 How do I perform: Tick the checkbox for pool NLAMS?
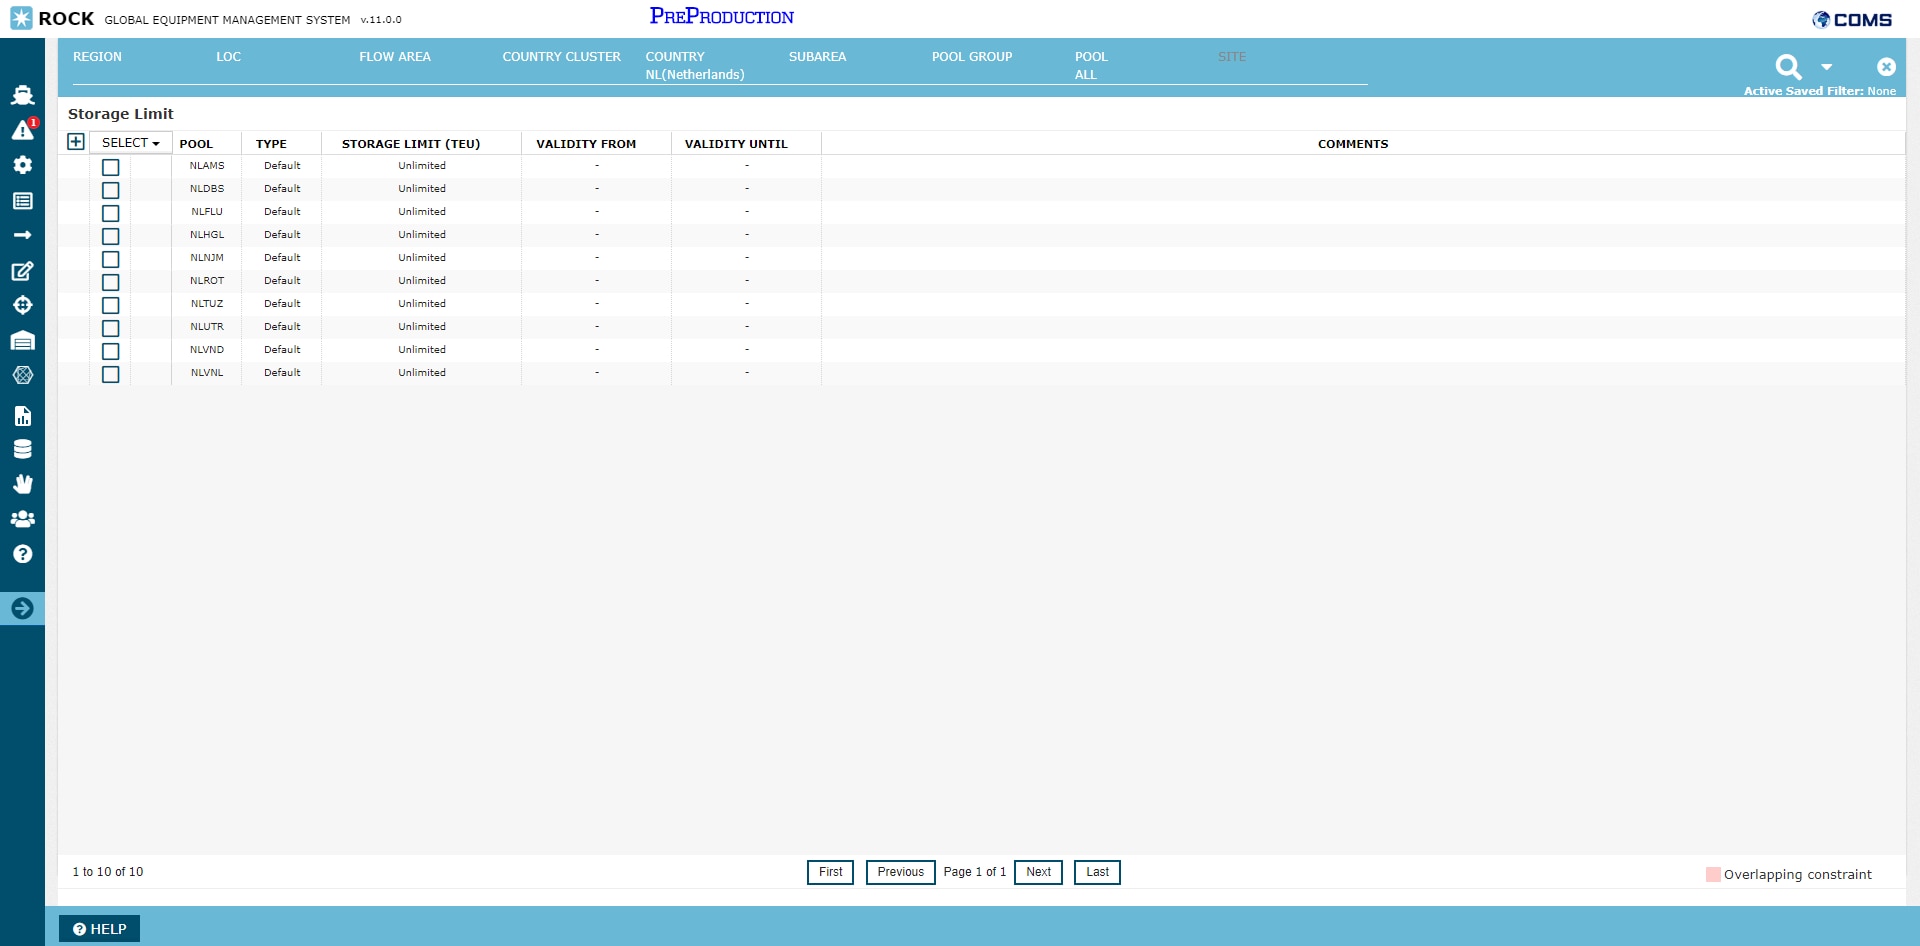point(111,167)
